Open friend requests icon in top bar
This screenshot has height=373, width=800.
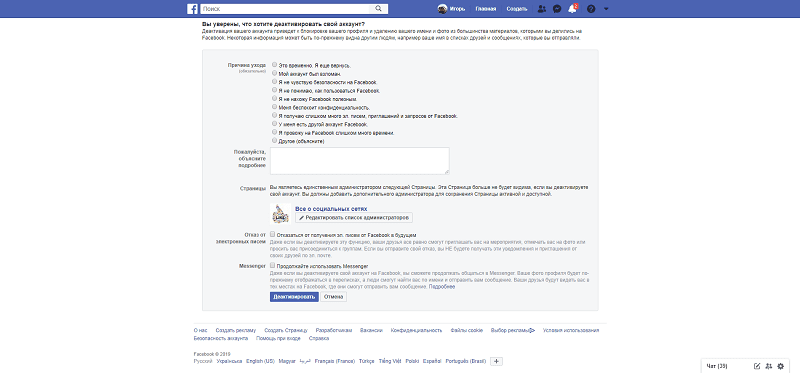click(x=542, y=9)
